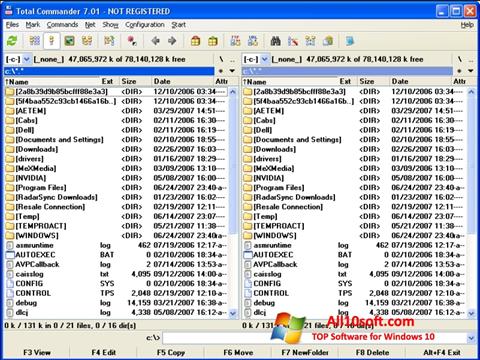Click the Alt+F4 Exit button
The image size is (480, 360).
point(441,353)
